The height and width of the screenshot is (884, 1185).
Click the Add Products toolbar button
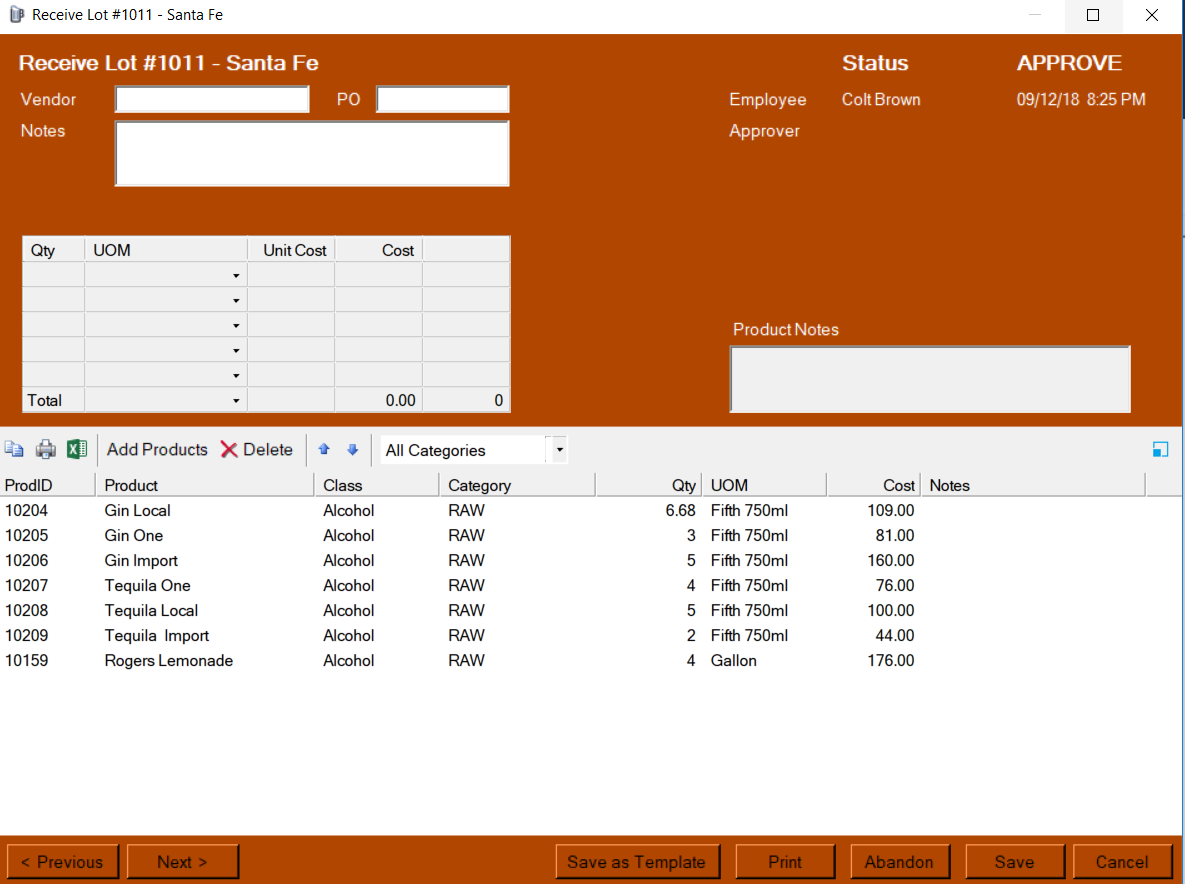tap(157, 450)
